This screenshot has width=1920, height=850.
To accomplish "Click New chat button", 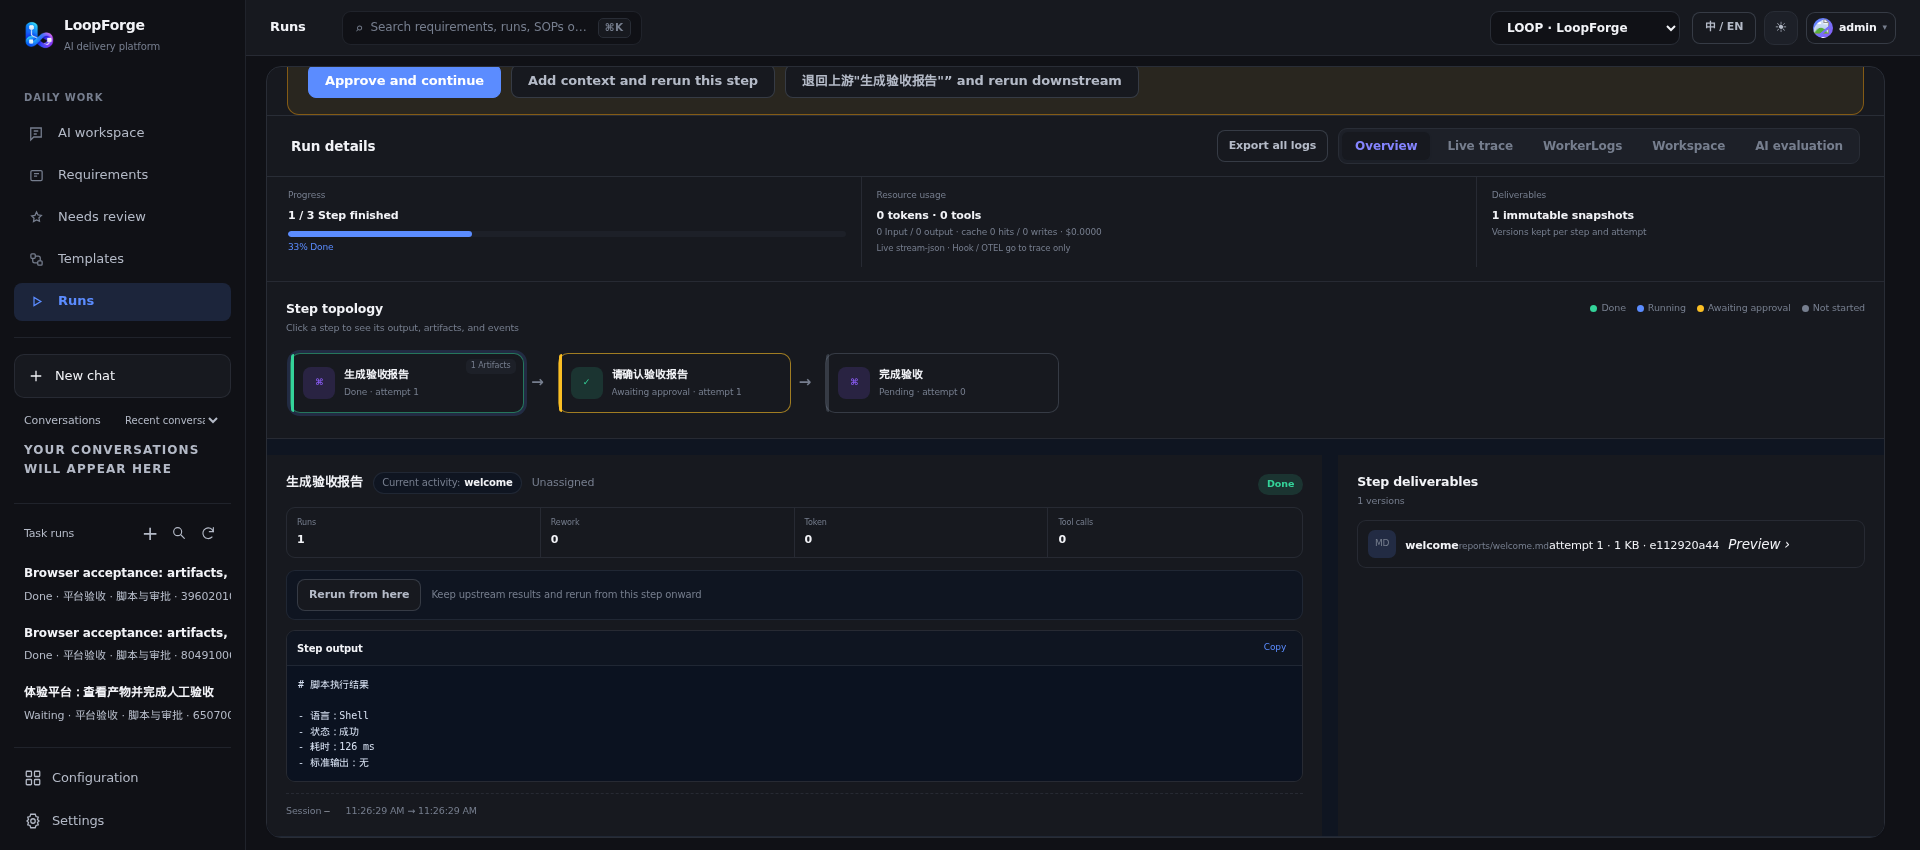I will (x=122, y=376).
